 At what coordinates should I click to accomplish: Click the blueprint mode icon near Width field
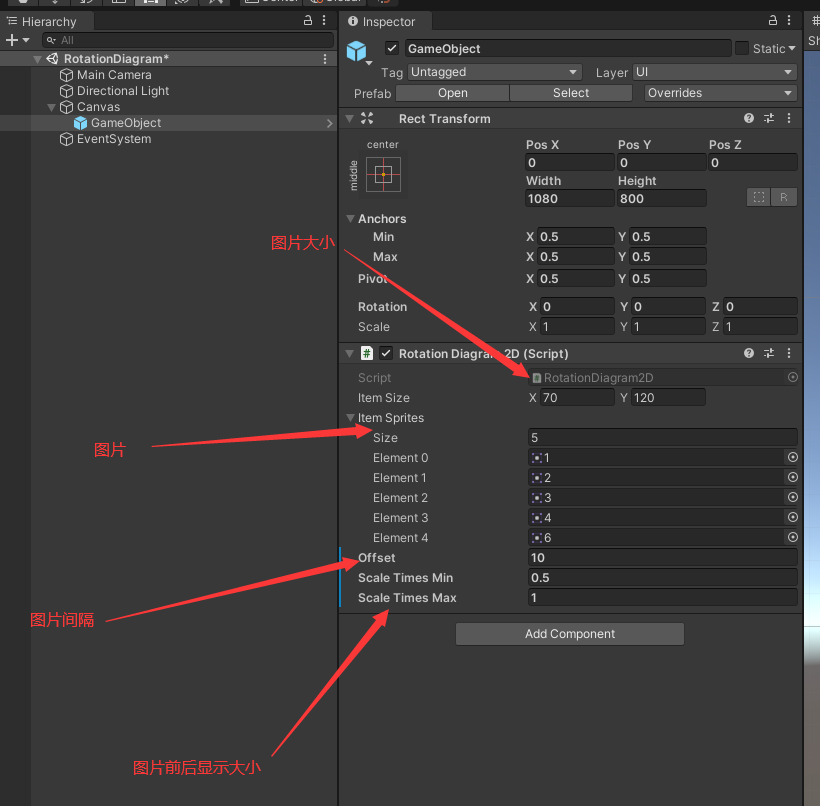761,197
